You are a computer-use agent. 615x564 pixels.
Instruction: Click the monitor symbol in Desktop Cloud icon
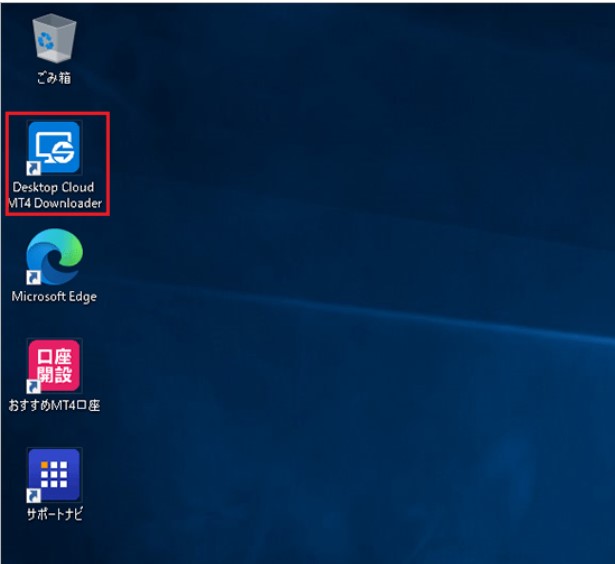tap(50, 146)
